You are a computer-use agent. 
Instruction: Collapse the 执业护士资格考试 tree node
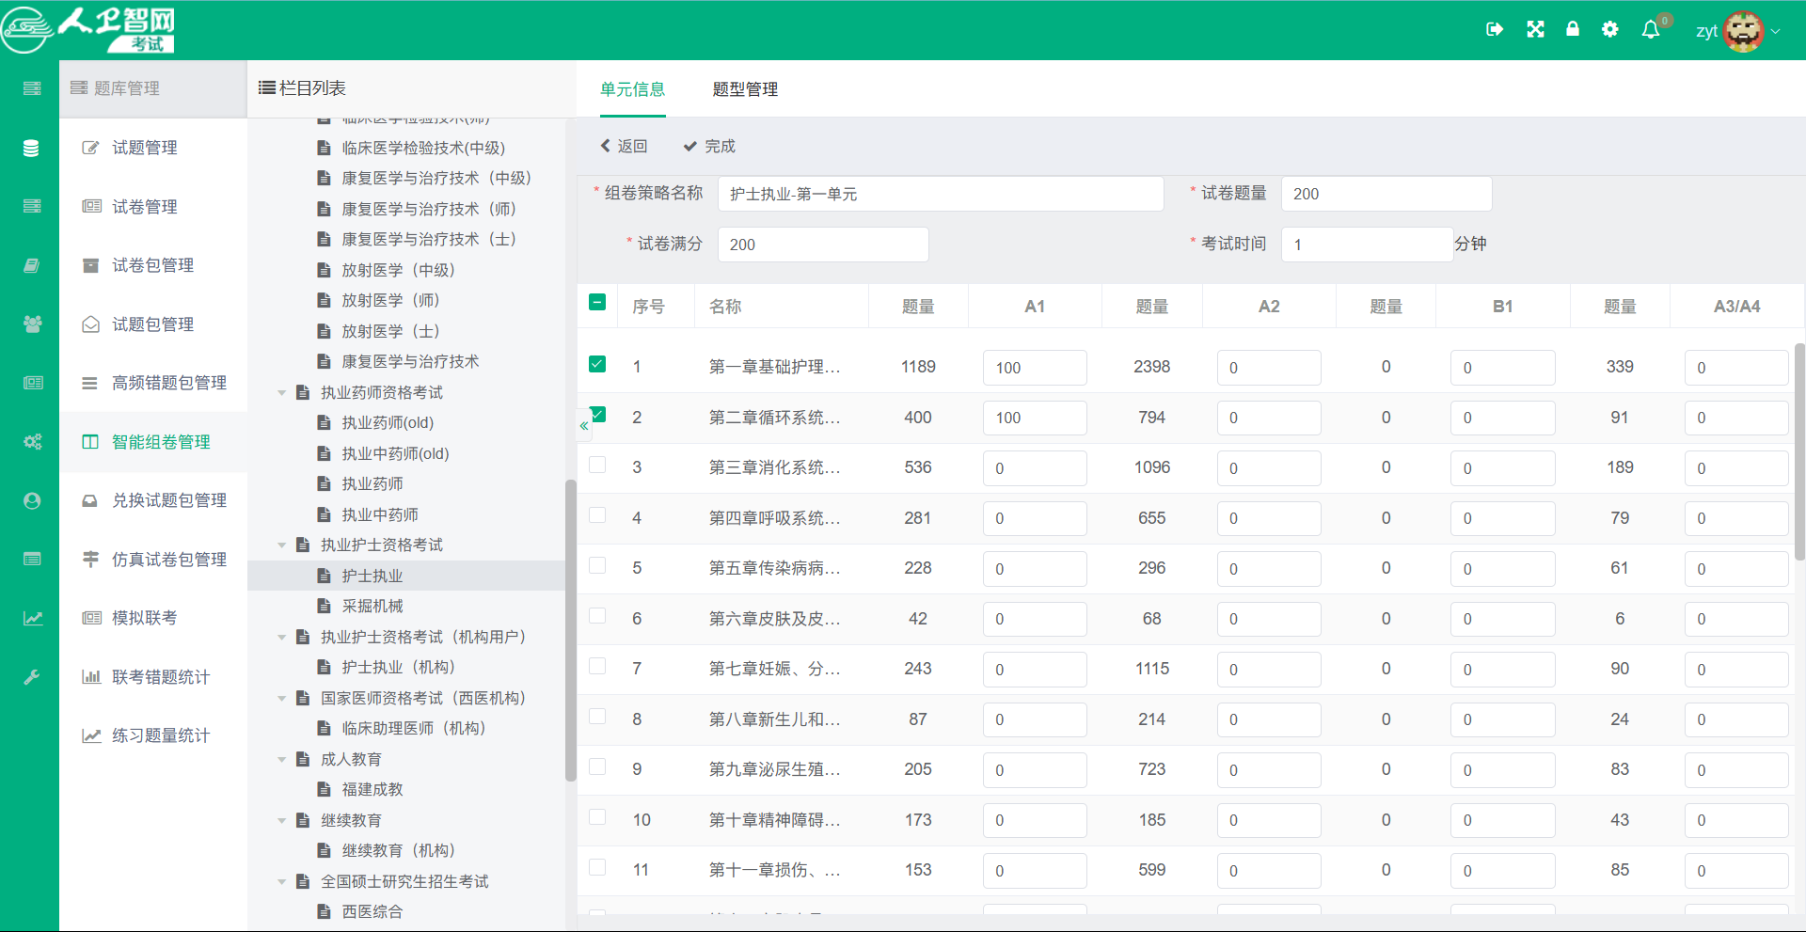[281, 544]
